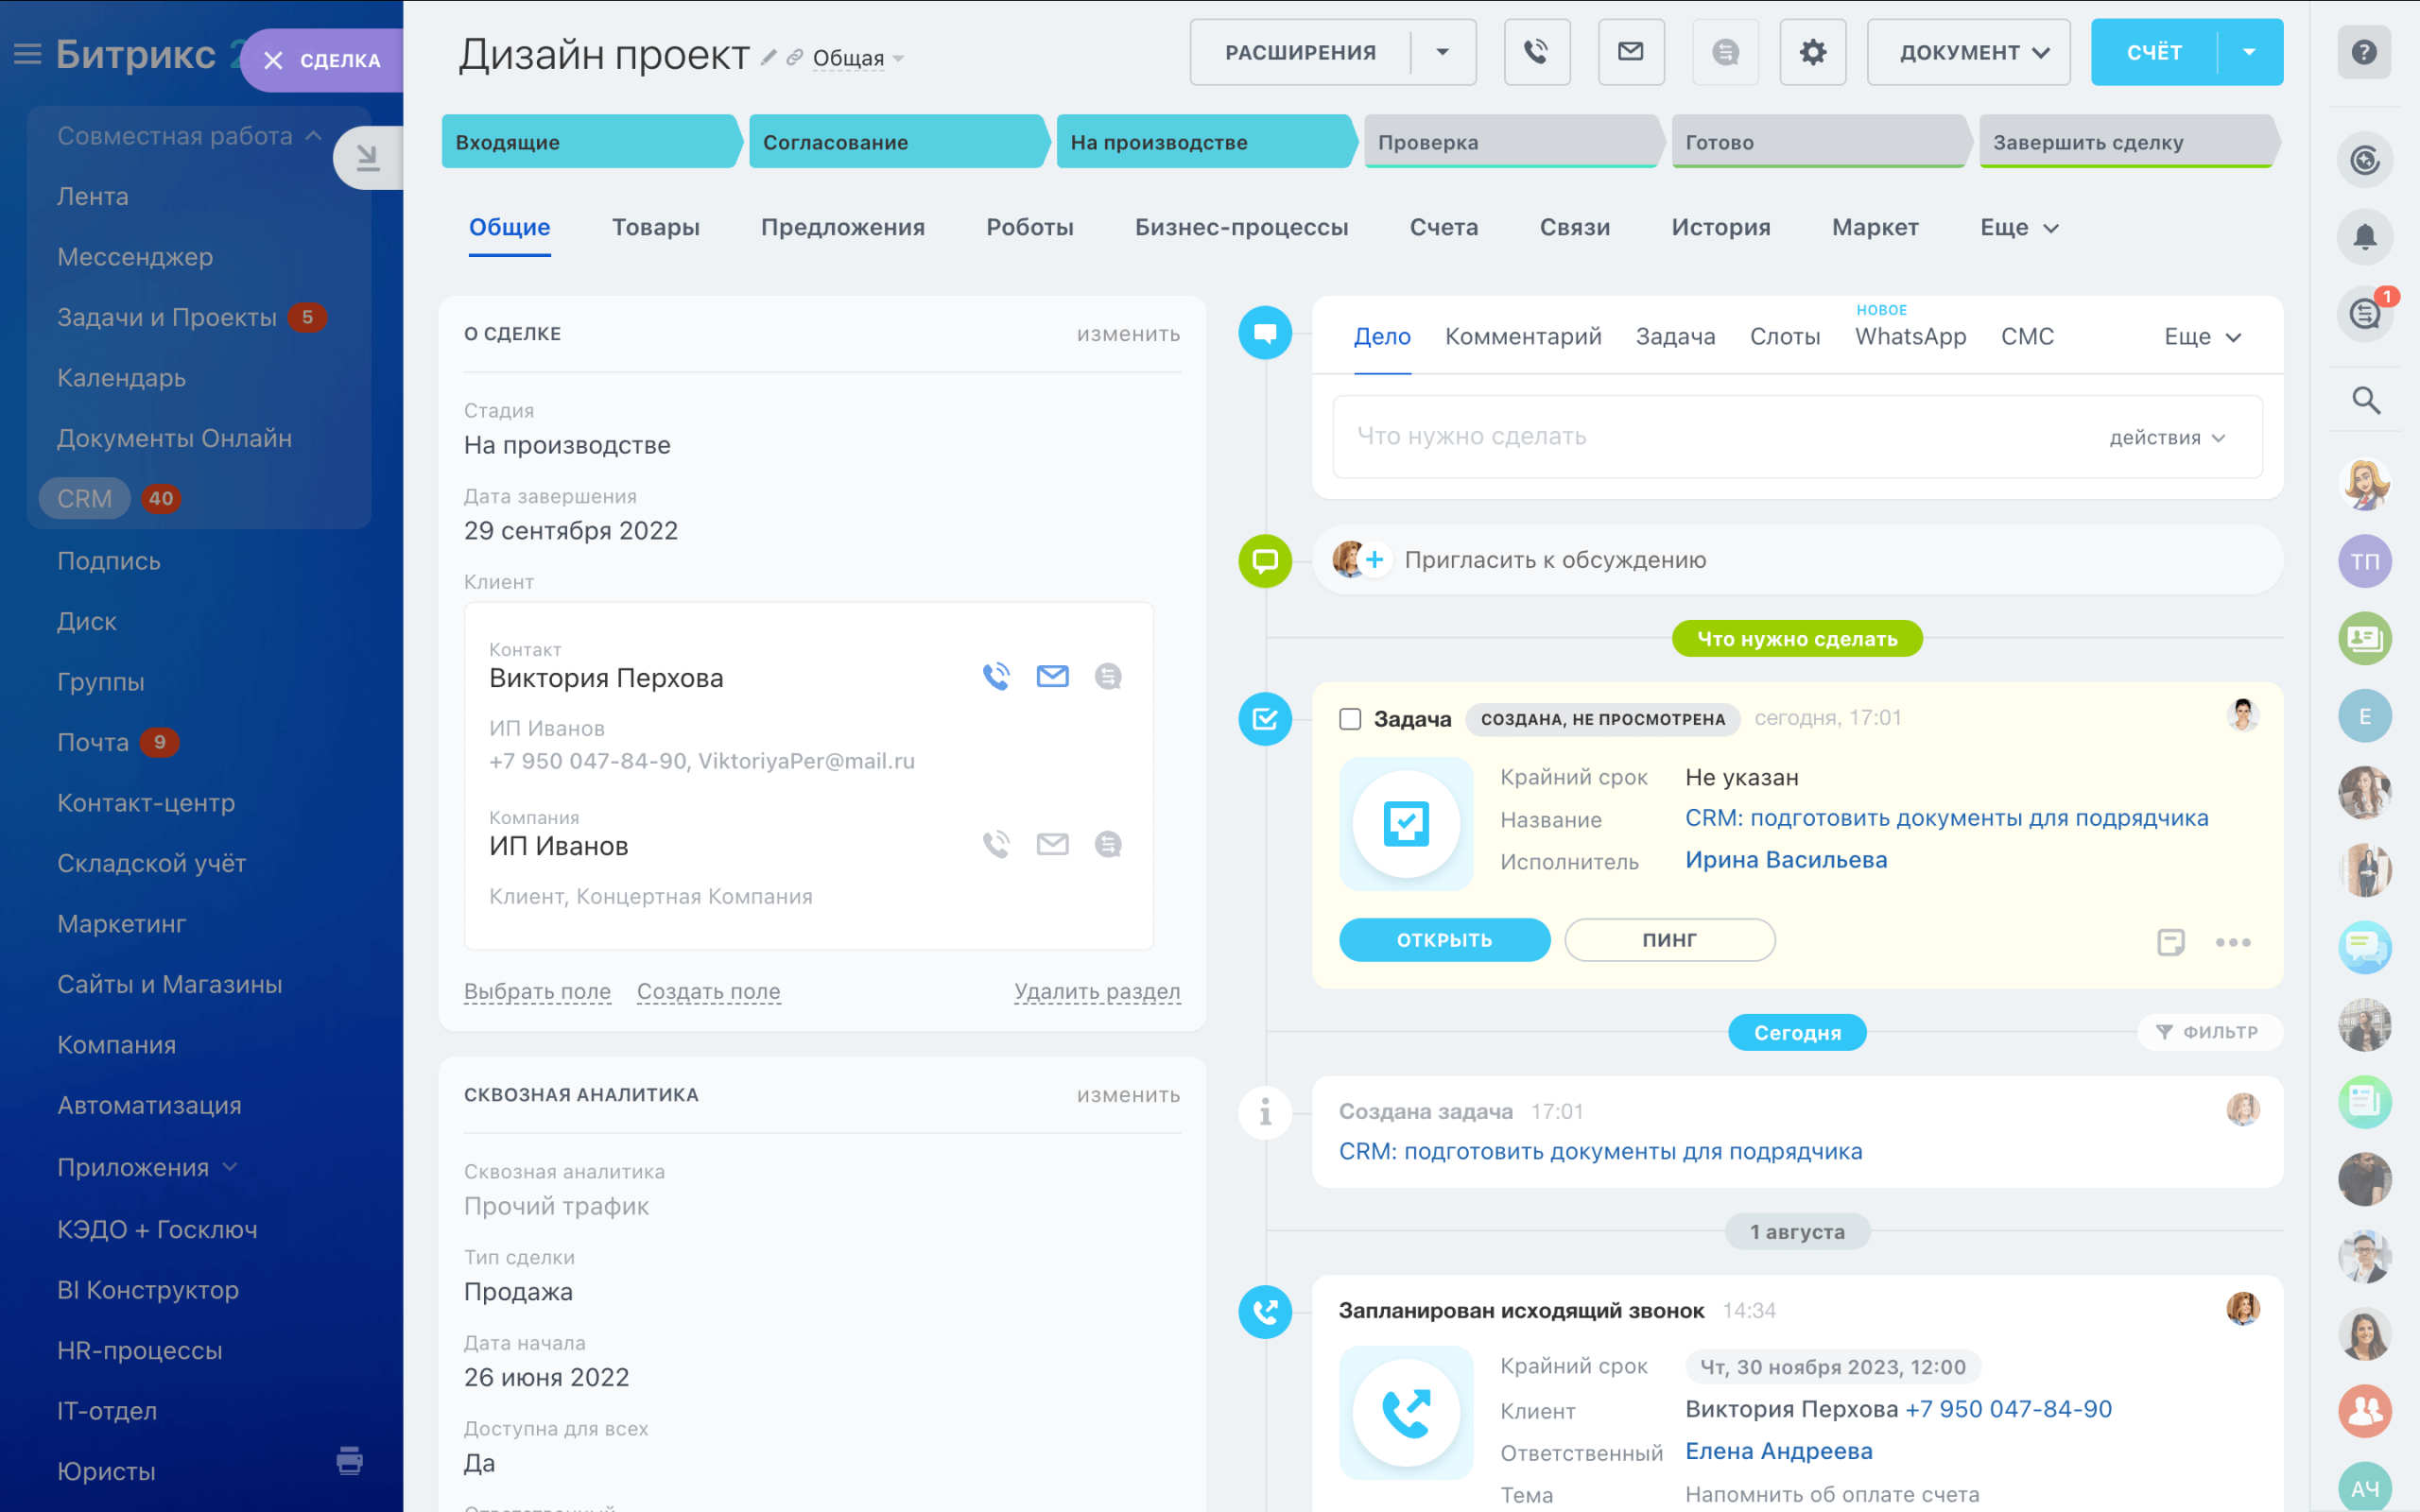The image size is (2420, 1512).
Task: Open the help question mark icon
Action: (2364, 52)
